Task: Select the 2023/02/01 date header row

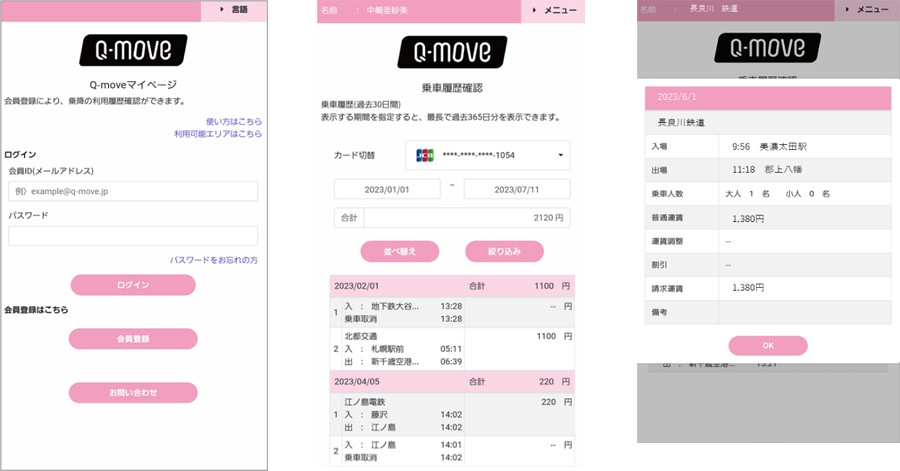Action: pyautogui.click(x=452, y=286)
